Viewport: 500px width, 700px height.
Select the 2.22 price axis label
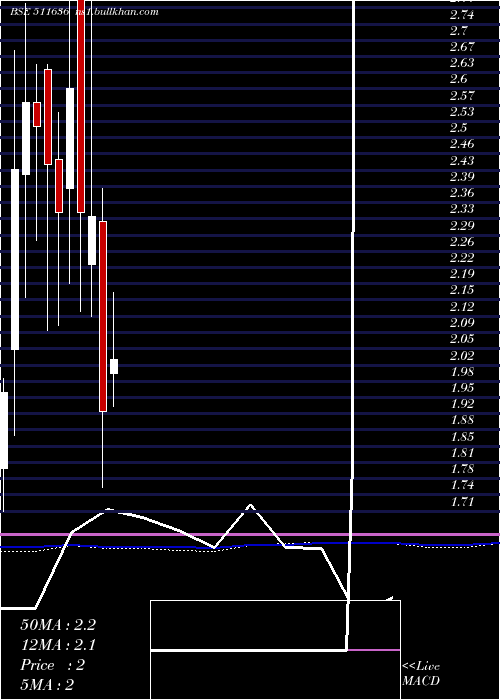click(462, 258)
